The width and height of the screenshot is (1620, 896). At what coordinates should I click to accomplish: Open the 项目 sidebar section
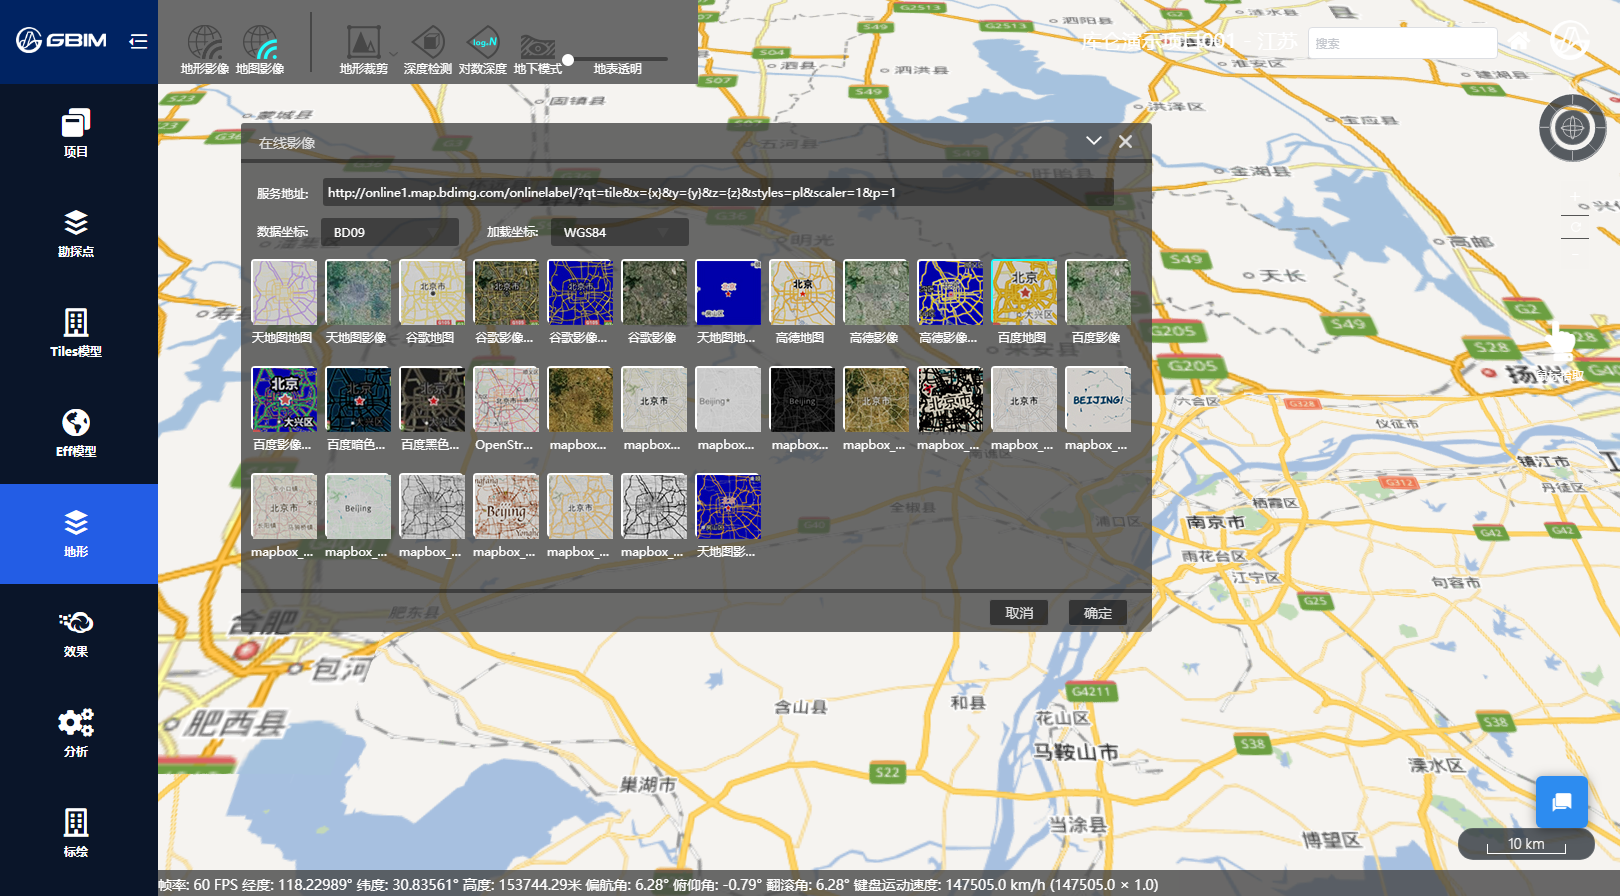tap(76, 133)
